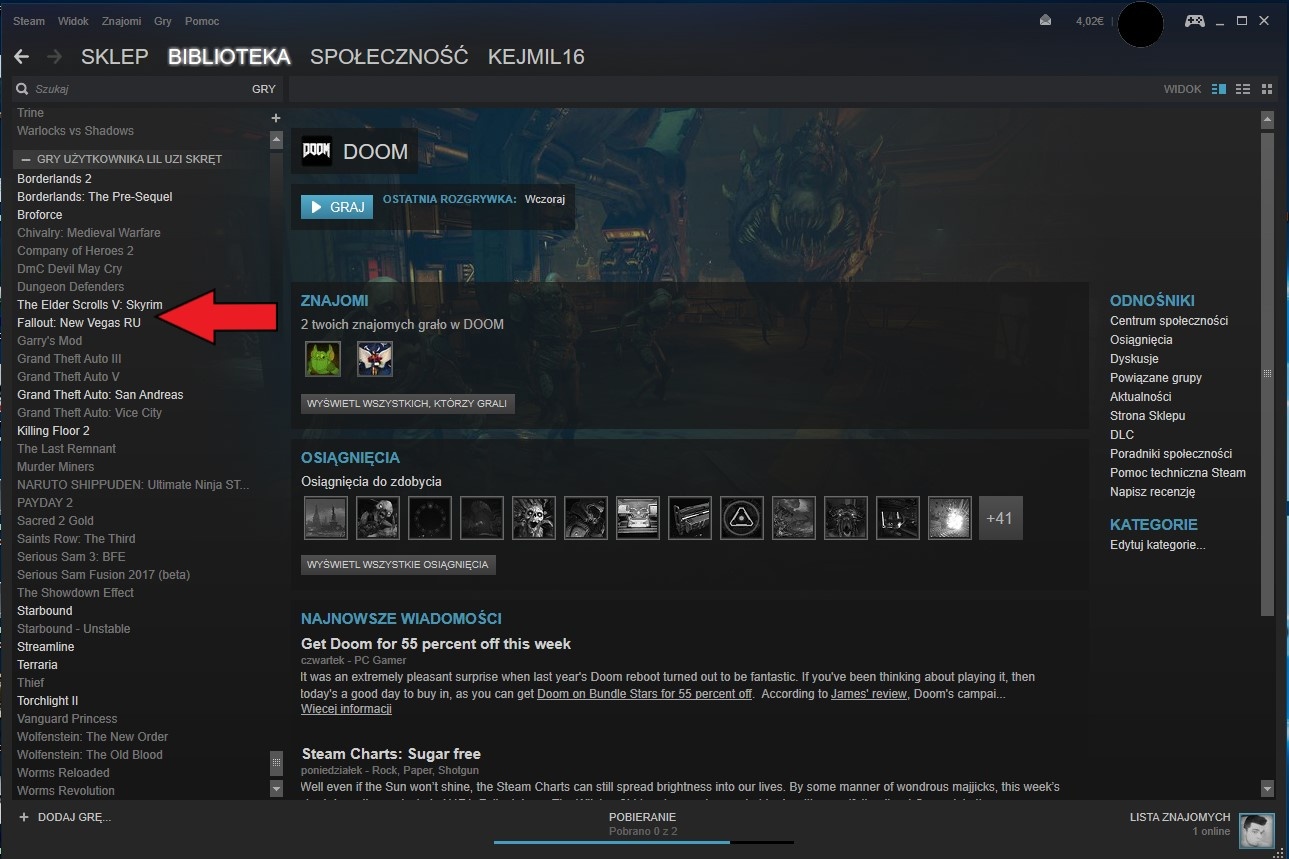Viewport: 1289px width, 859px height.
Task: Open the Osiągnięcia link in Odnośniki
Action: (x=1141, y=340)
